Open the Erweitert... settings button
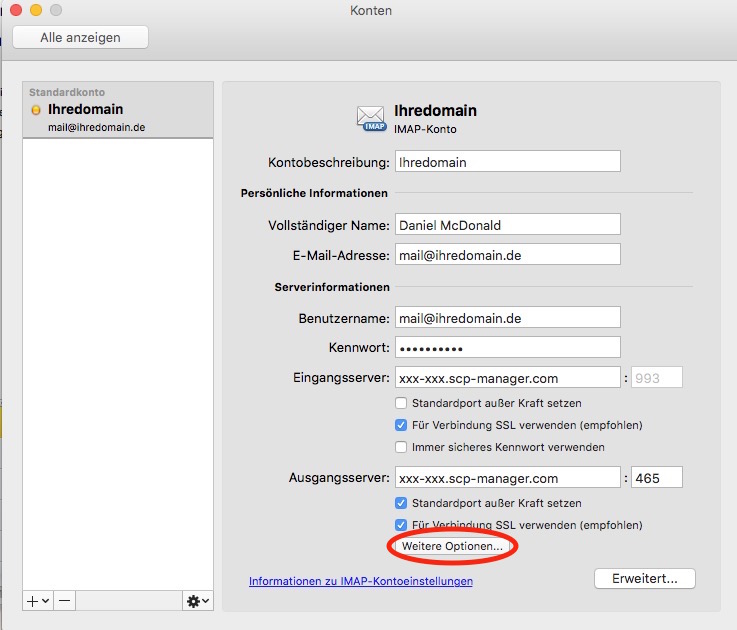The height and width of the screenshot is (630, 737). 644,578
